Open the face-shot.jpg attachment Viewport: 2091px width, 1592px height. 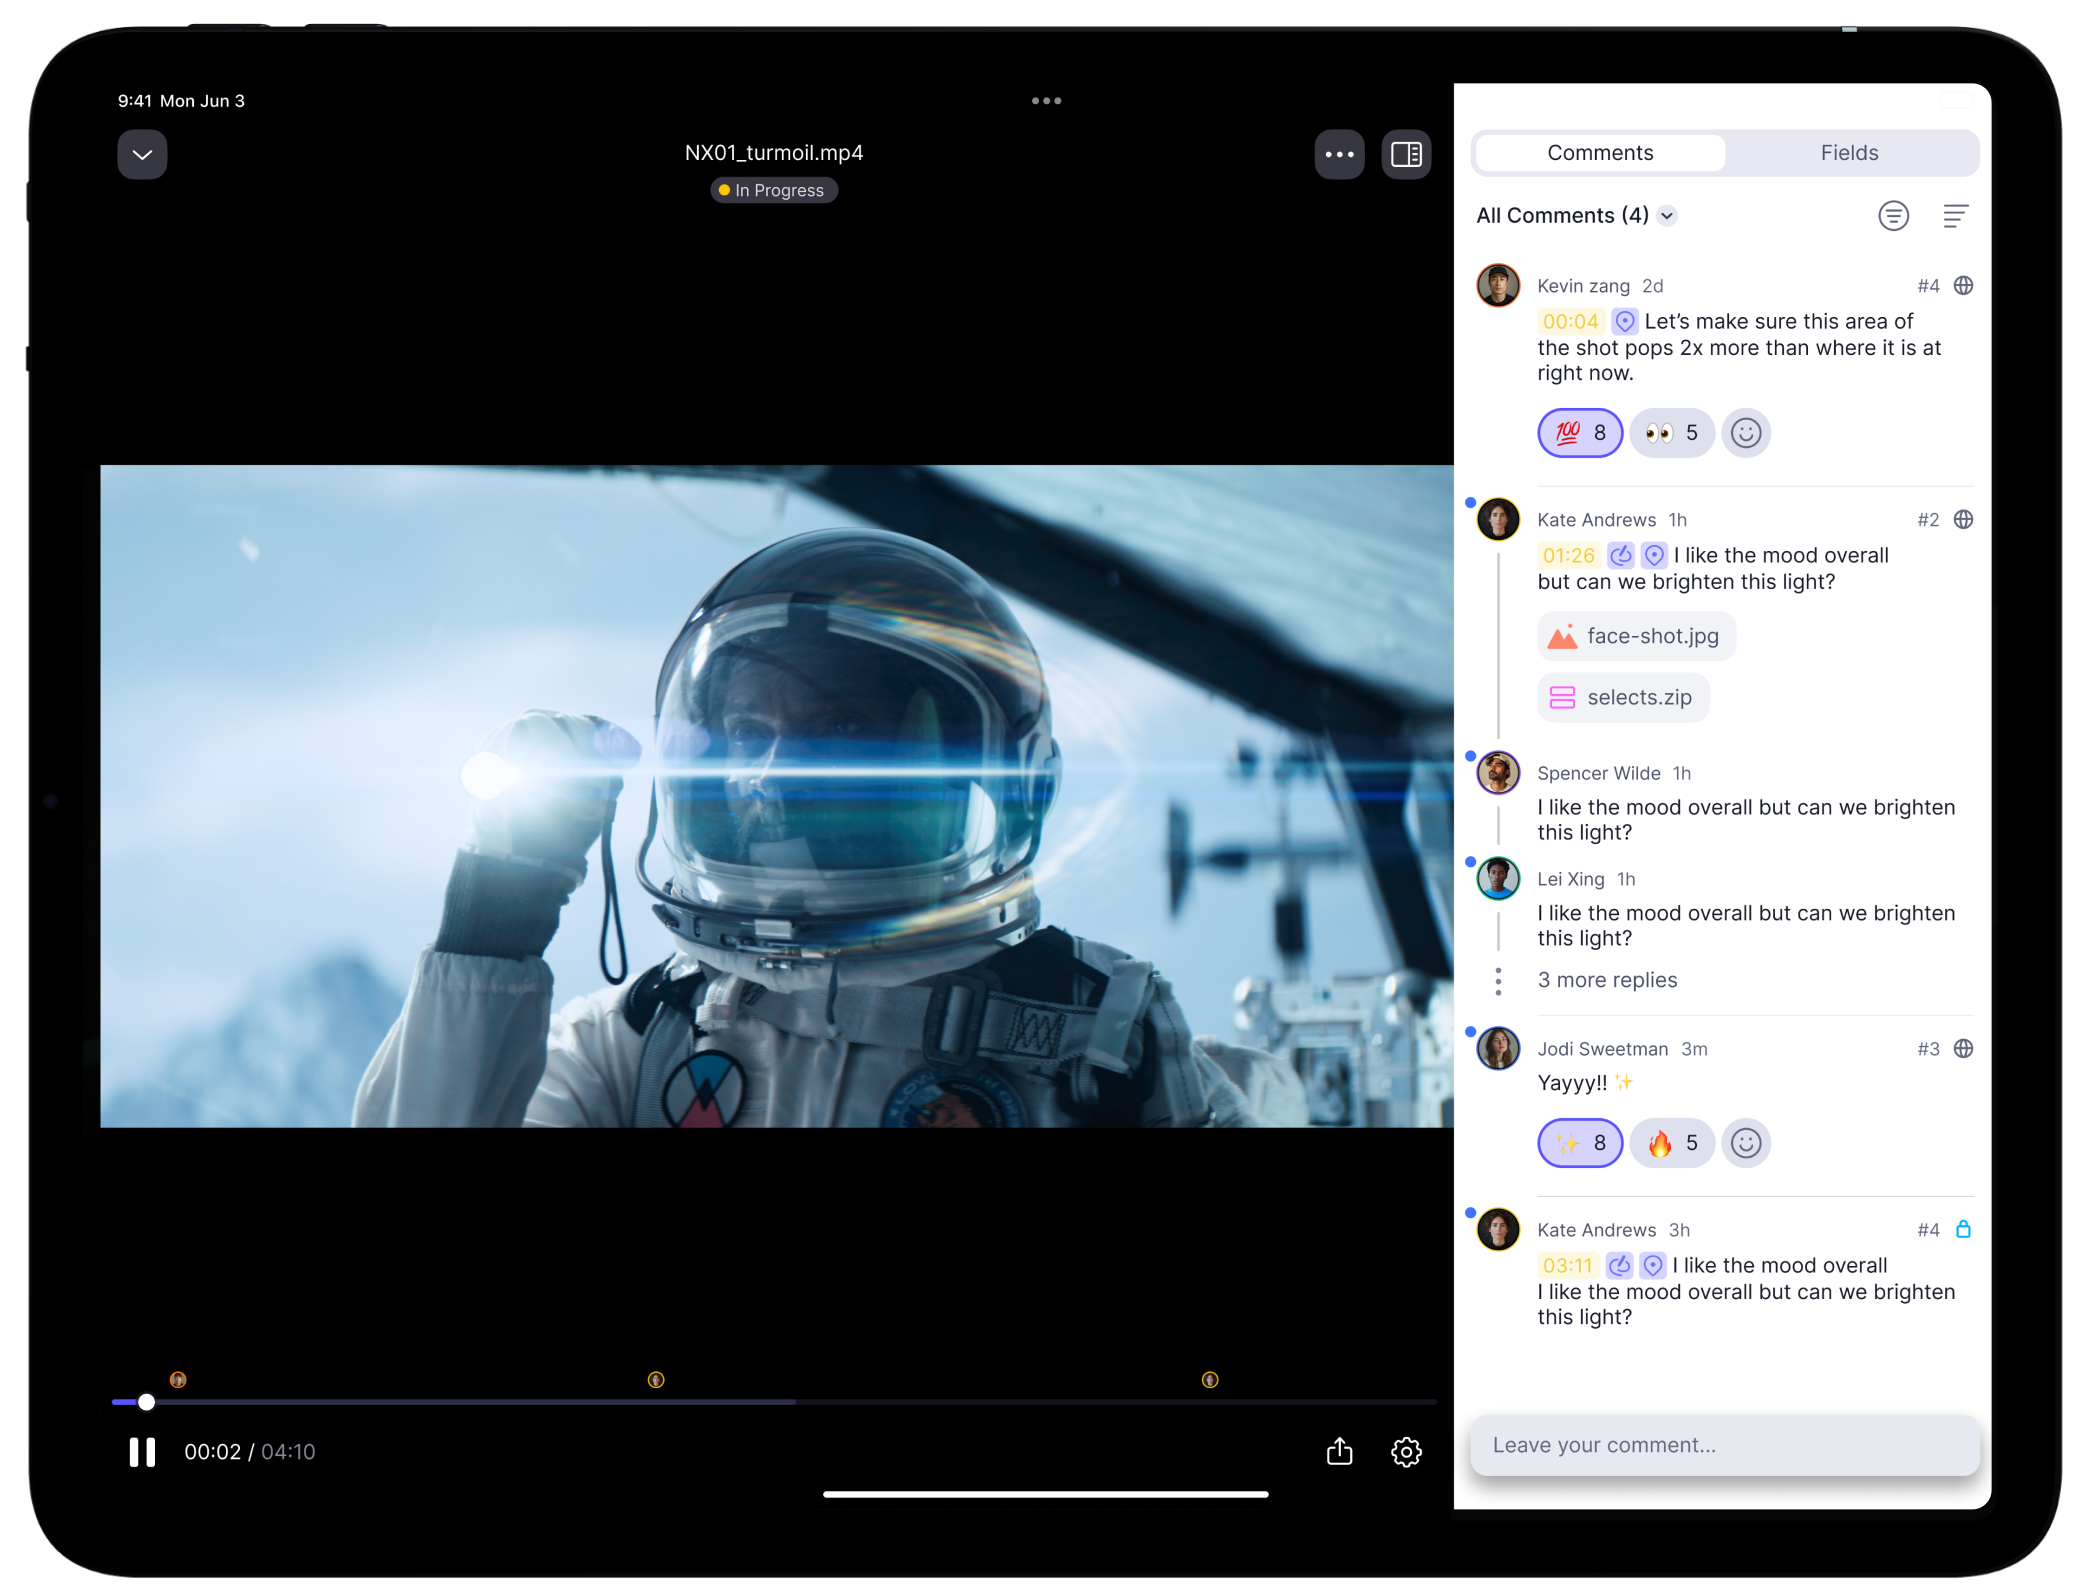pos(1636,636)
